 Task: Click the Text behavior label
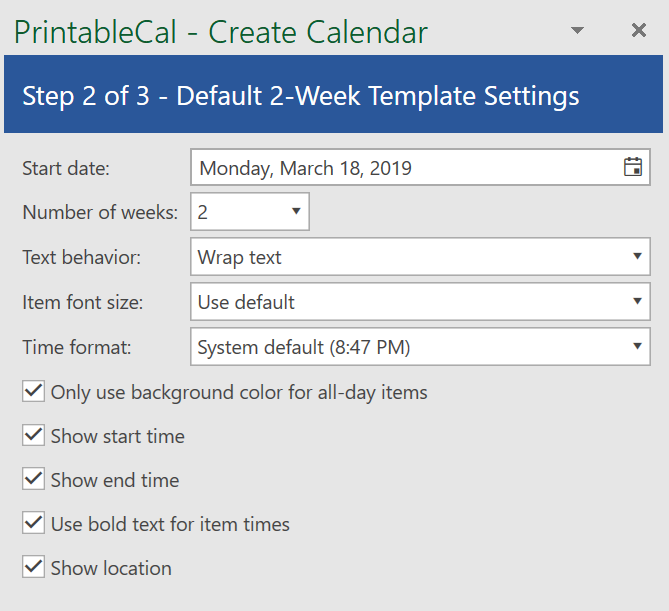point(81,257)
